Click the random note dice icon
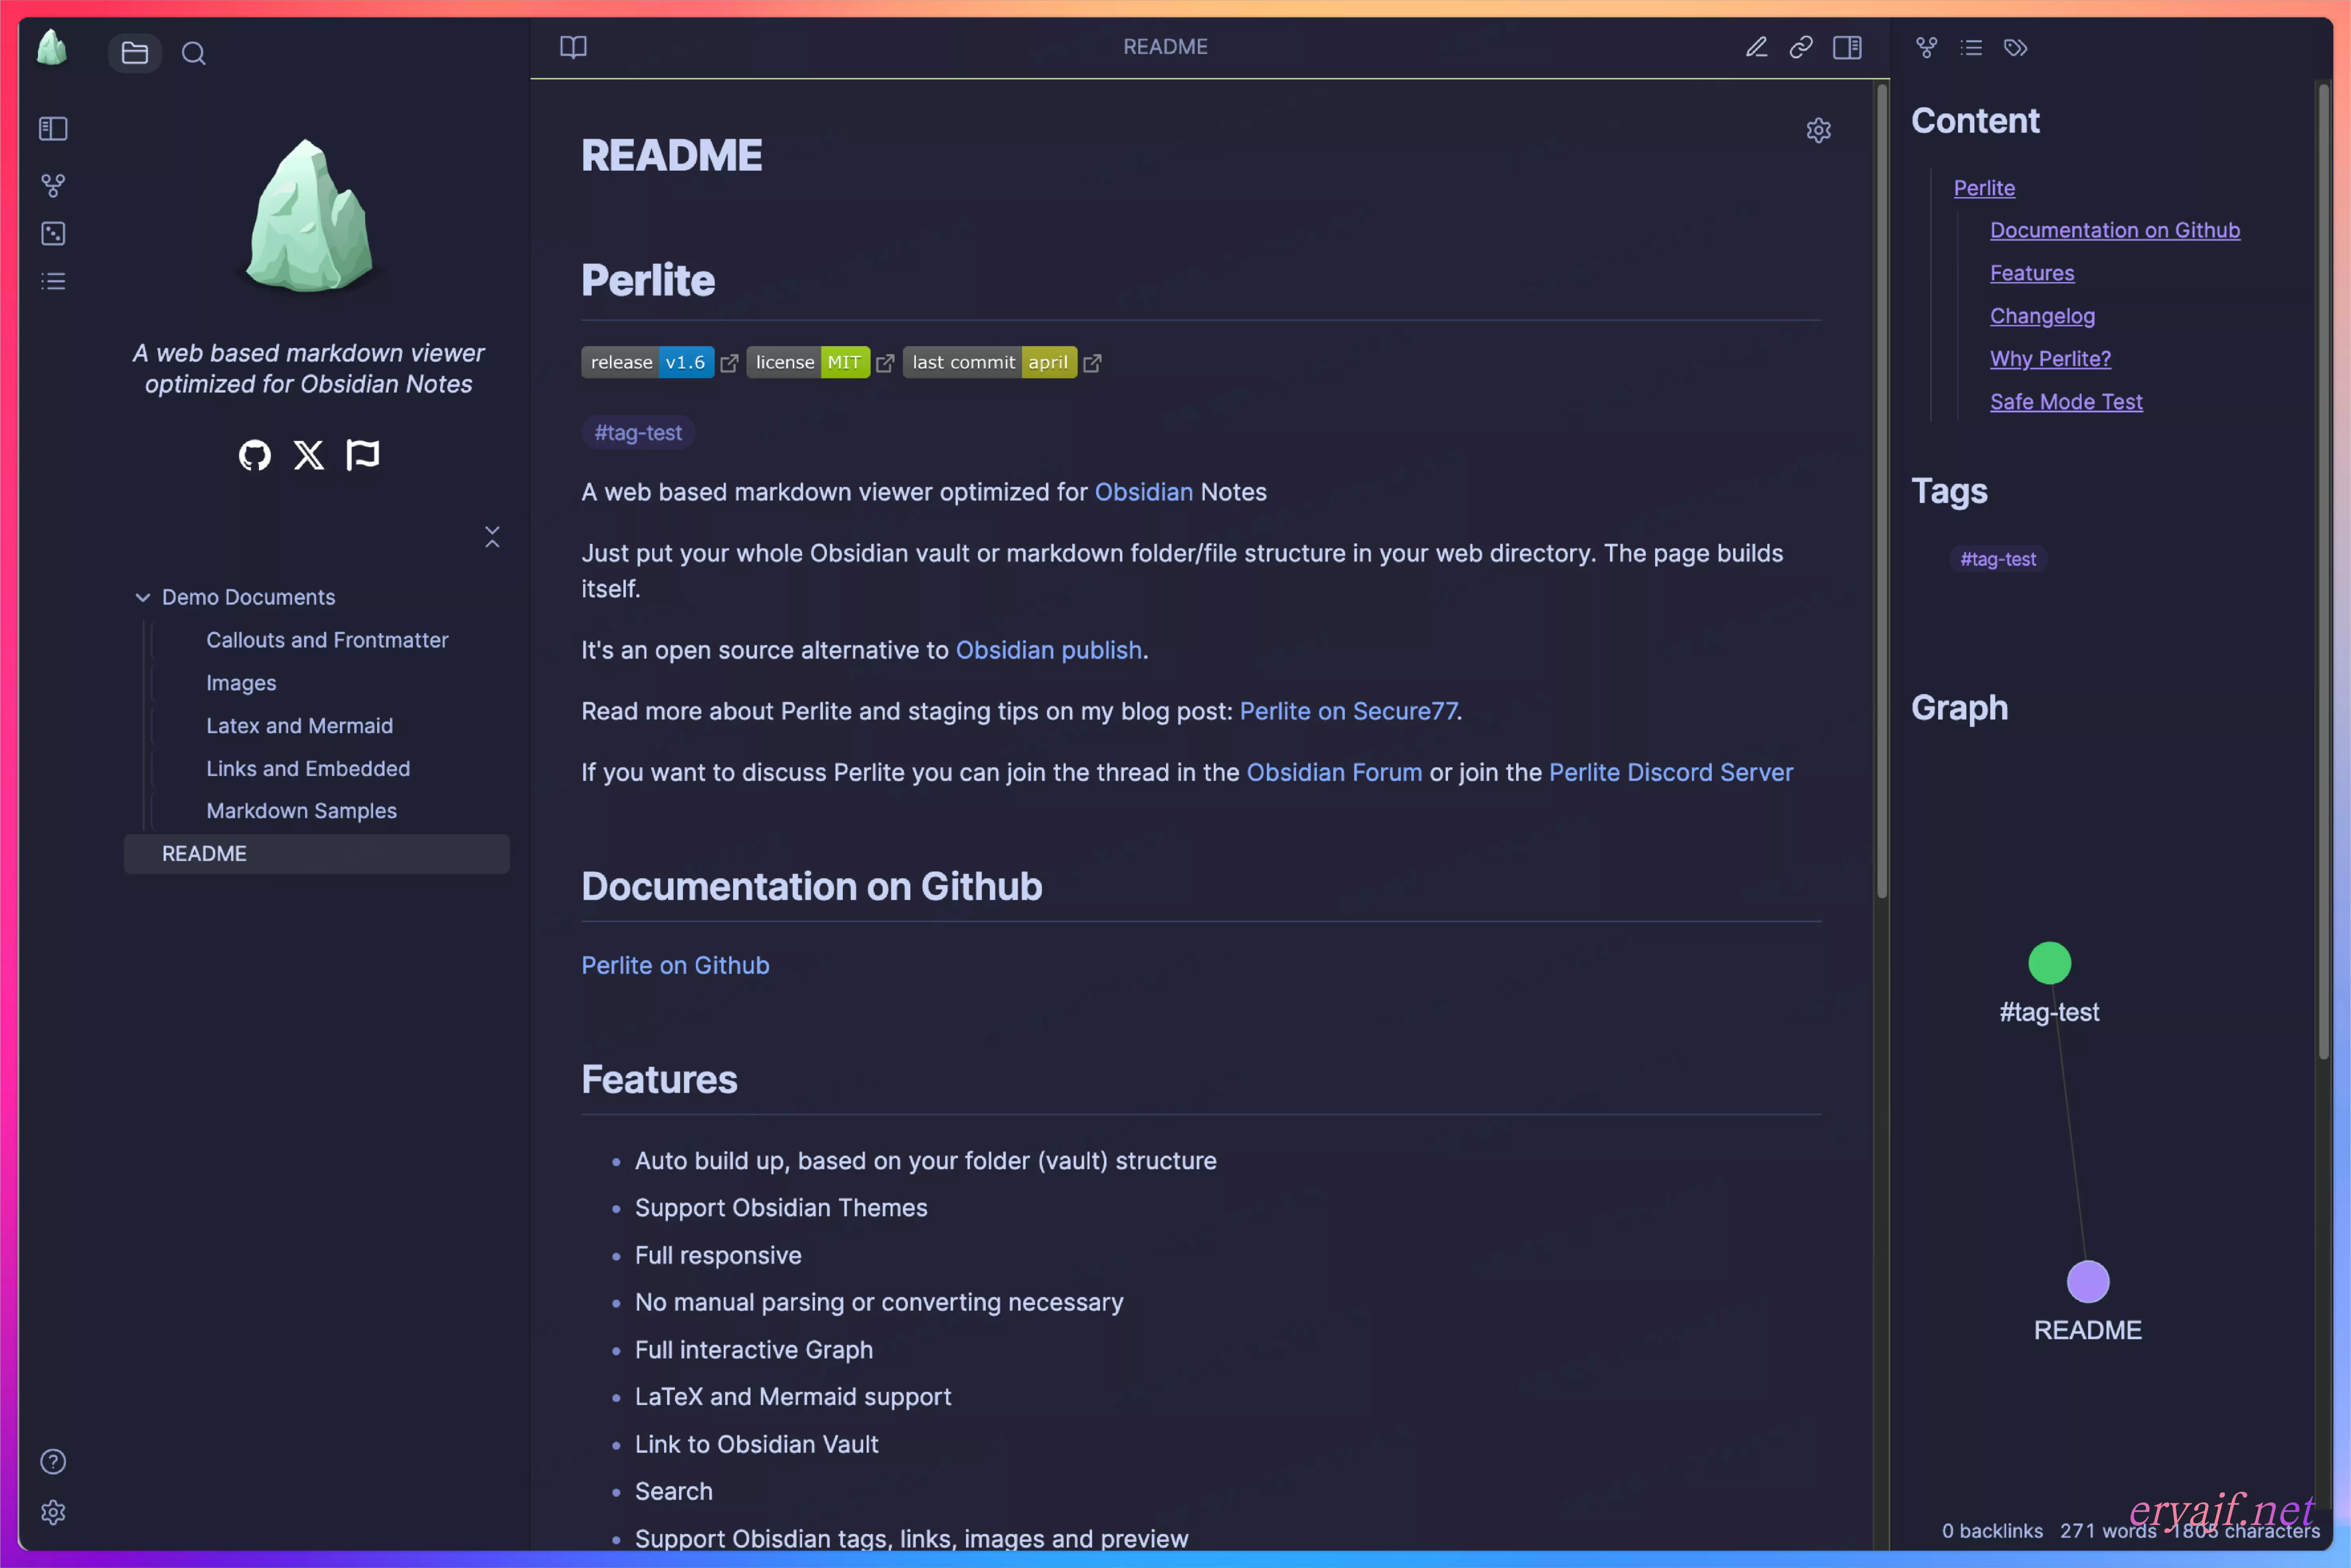This screenshot has width=2351, height=1568. pos(53,234)
